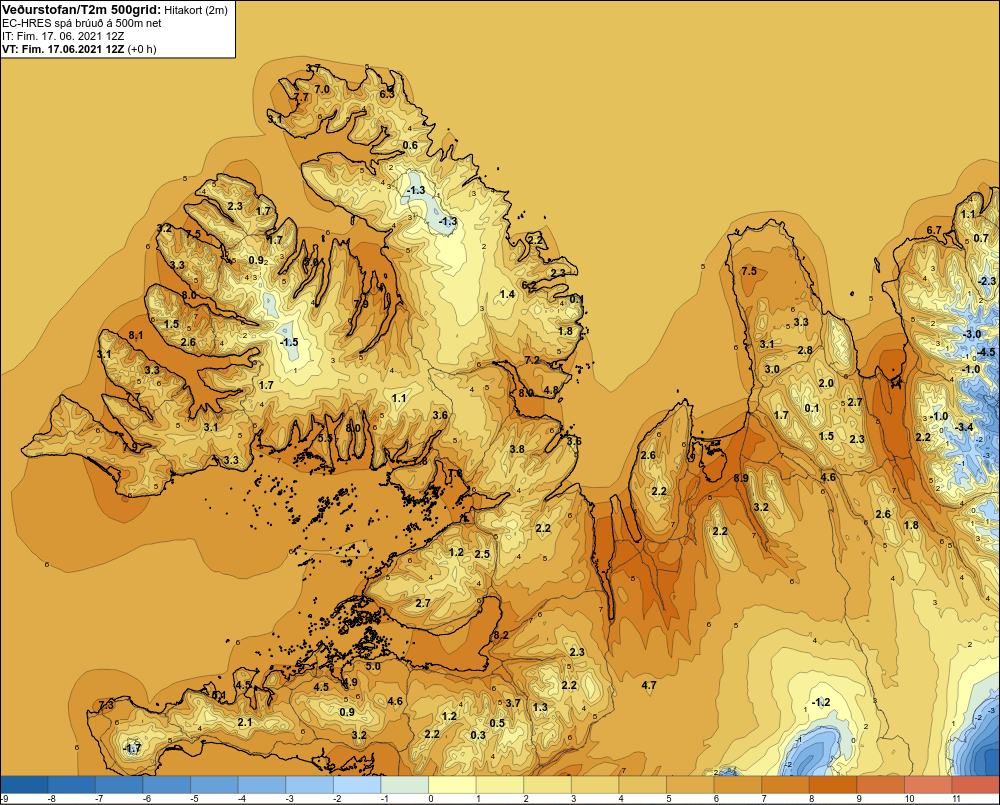
Task: Click the legend swatch between -9 and -8
Action: coord(24,785)
